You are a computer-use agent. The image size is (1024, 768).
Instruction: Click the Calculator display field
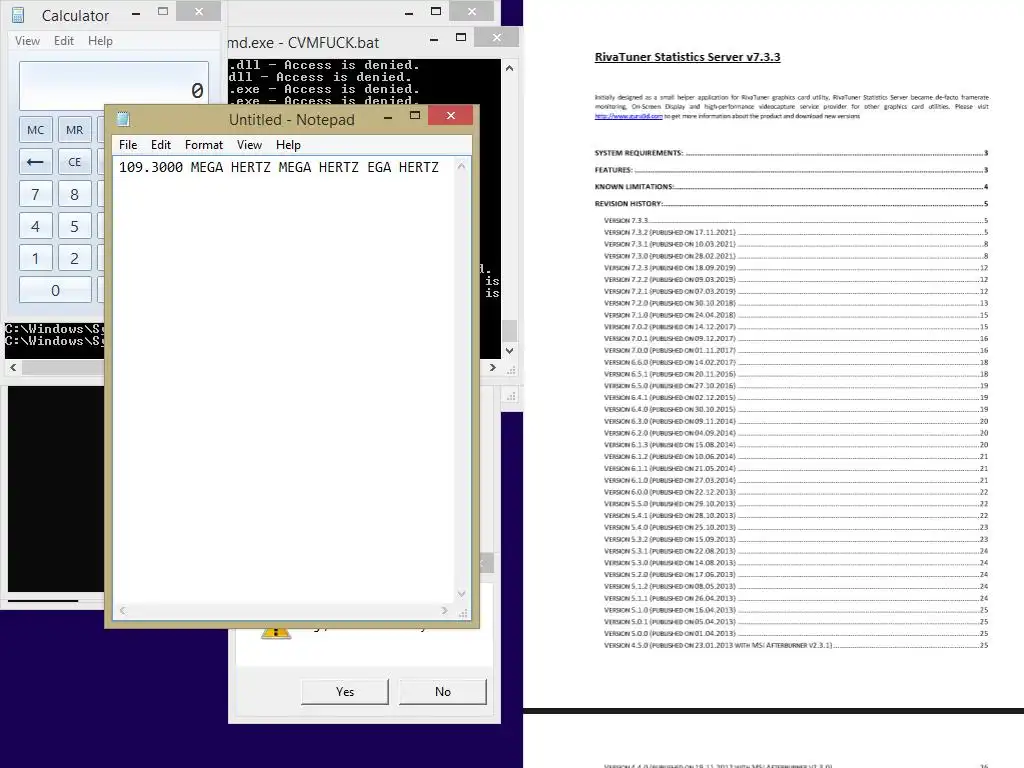114,86
